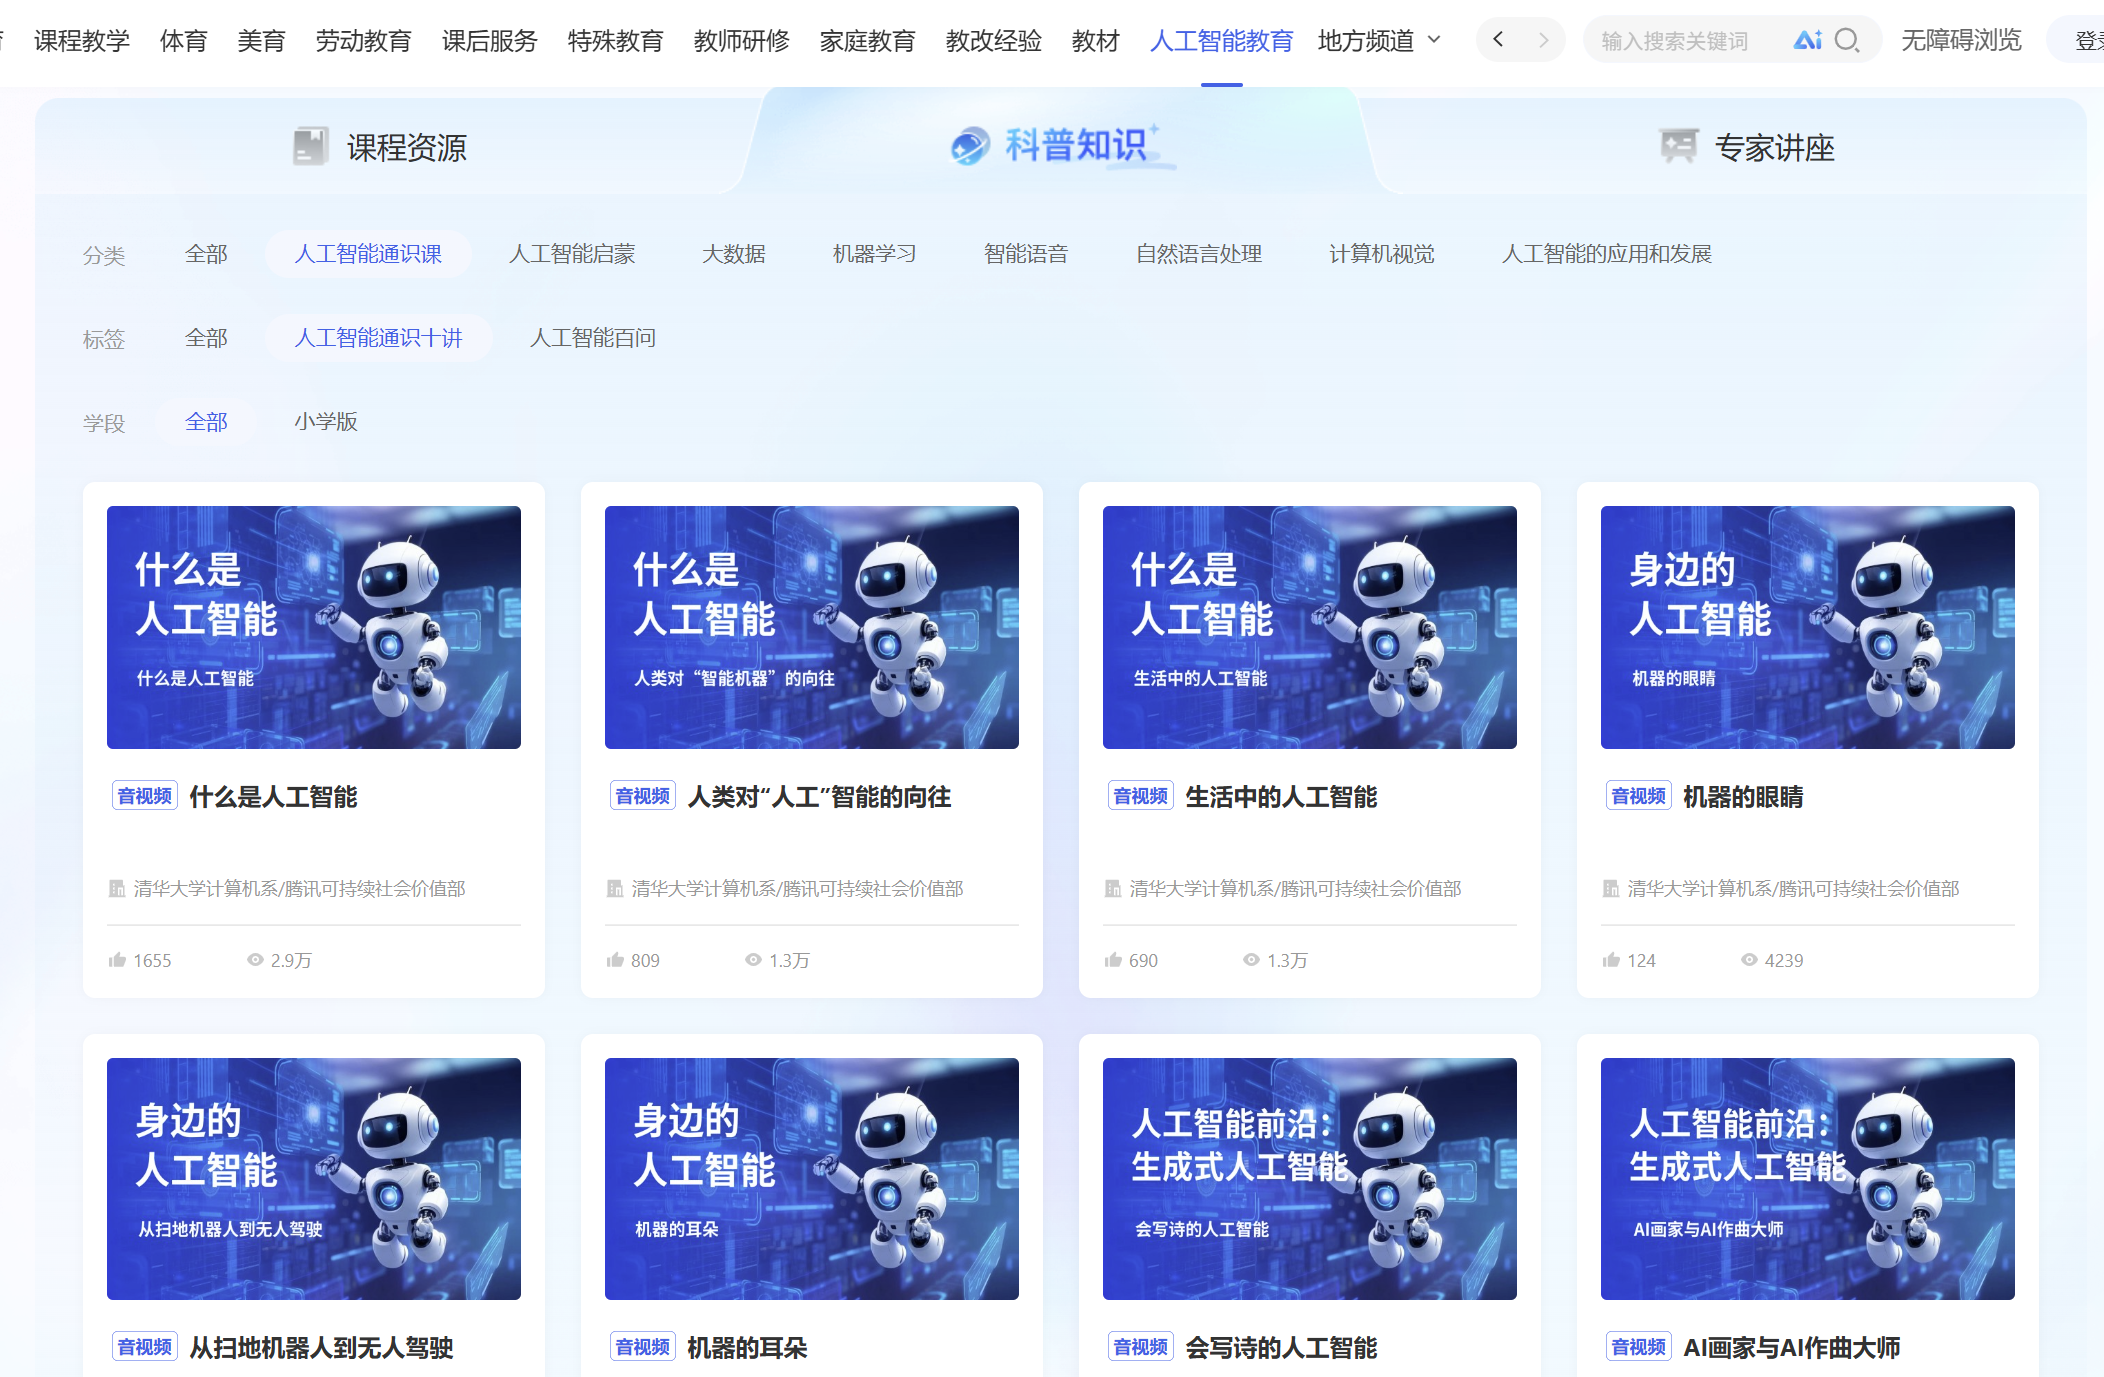Image resolution: width=2104 pixels, height=1377 pixels.
Task: Choose 计算机视觉 category filter
Action: point(1381,254)
